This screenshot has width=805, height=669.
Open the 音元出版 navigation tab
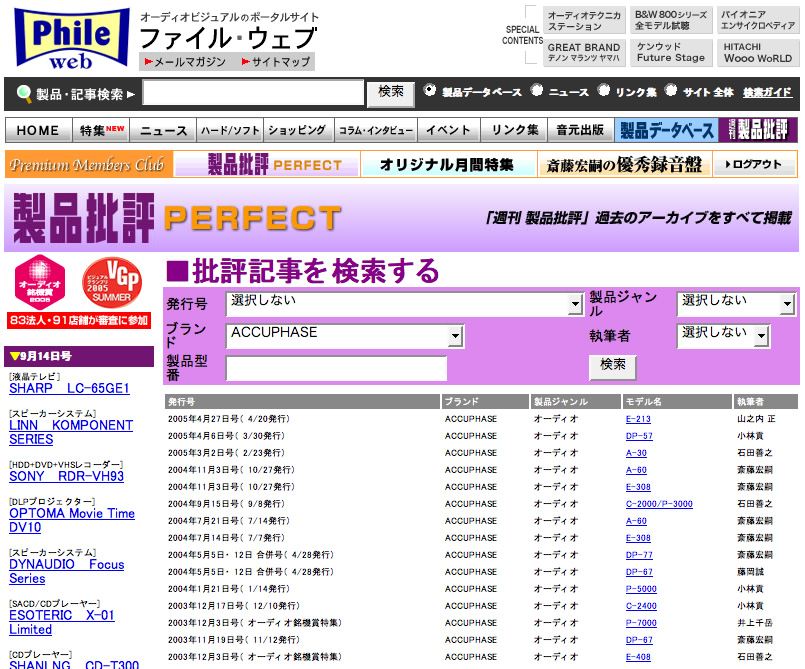pyautogui.click(x=581, y=130)
